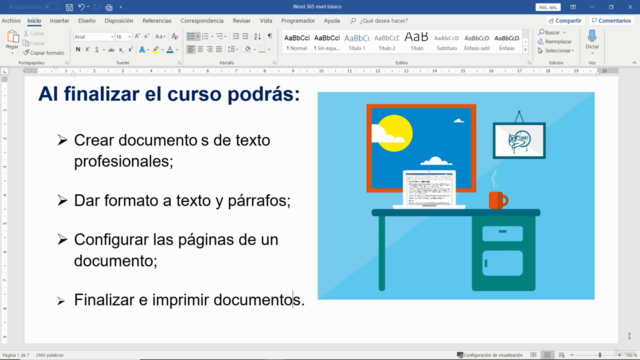Decrease paragraph indent
Screen dimensions: 640x360
236,36
